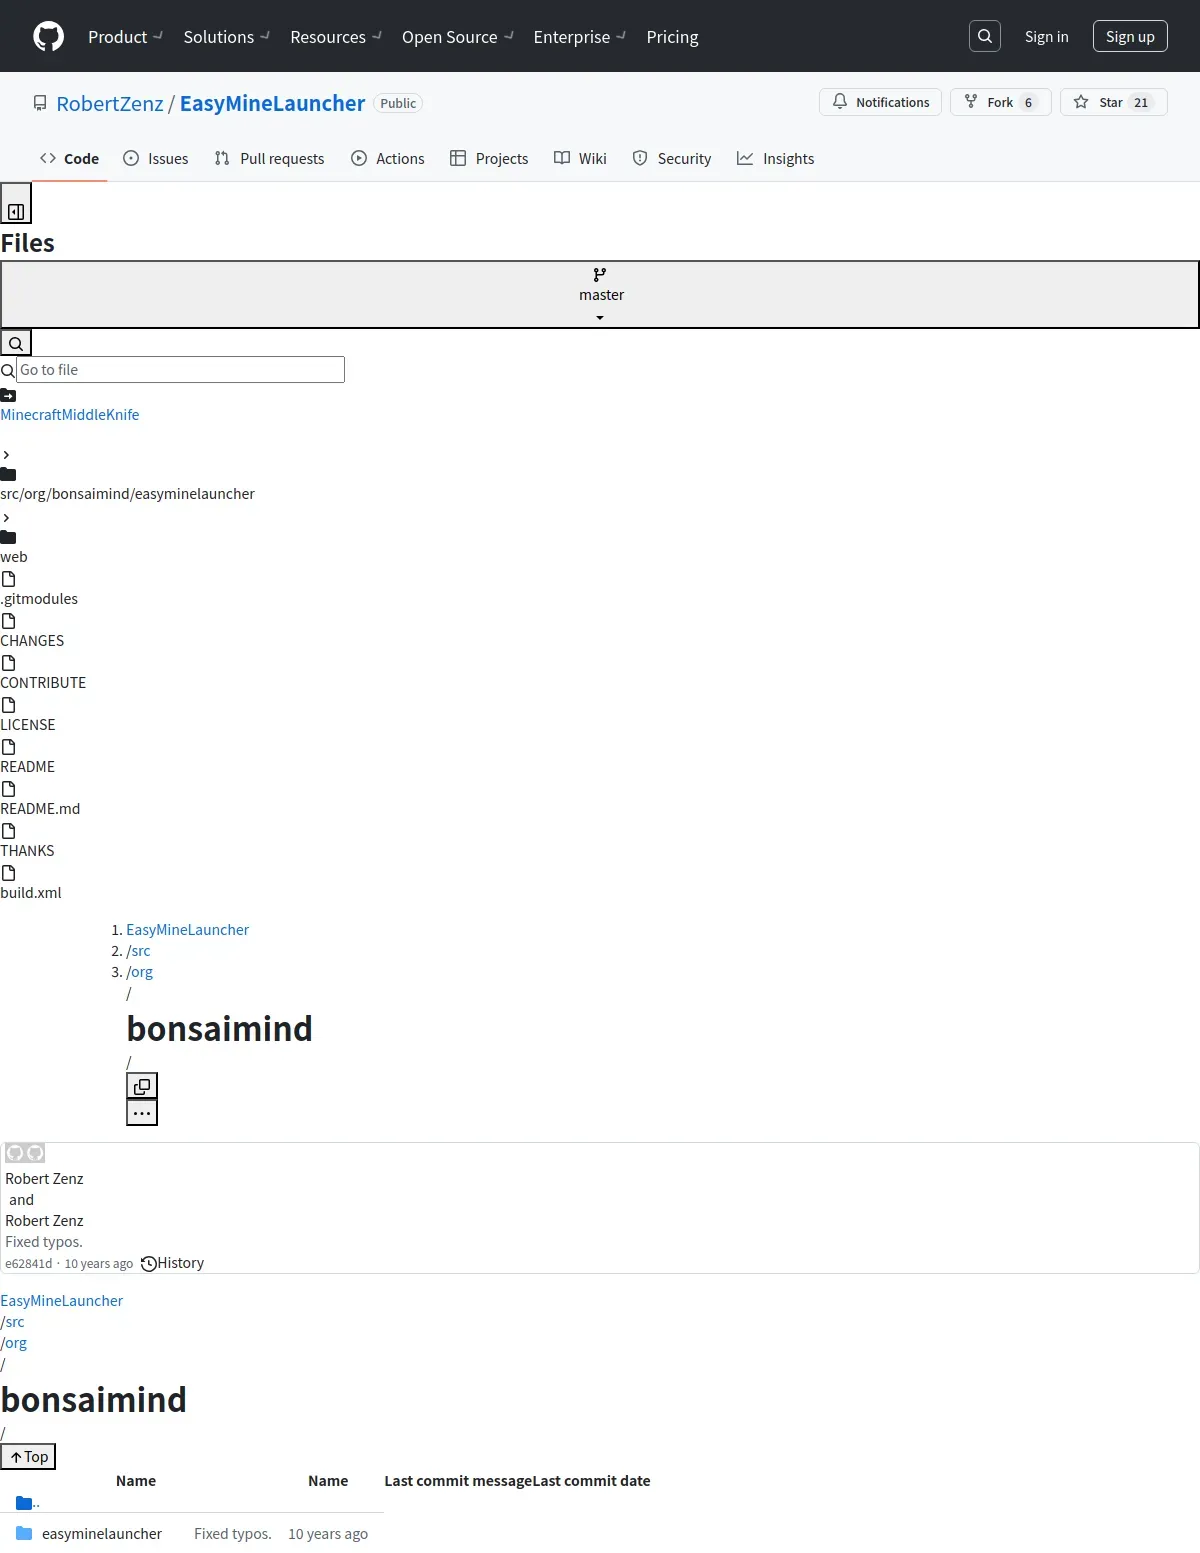Expand the Product menu
Viewport: 1200px width, 1553px height.
pyautogui.click(x=125, y=37)
